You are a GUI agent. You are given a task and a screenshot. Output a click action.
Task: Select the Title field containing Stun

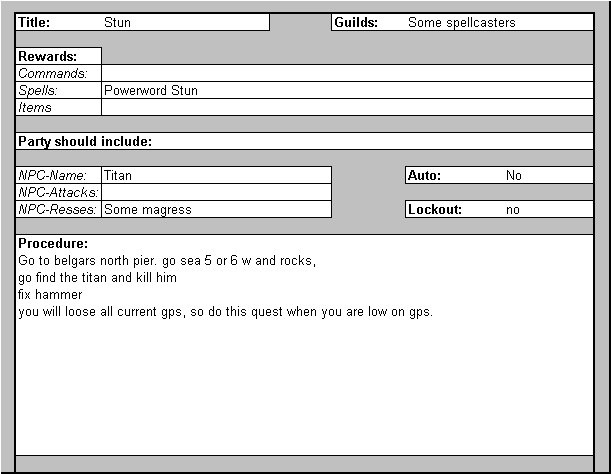pos(143,22)
